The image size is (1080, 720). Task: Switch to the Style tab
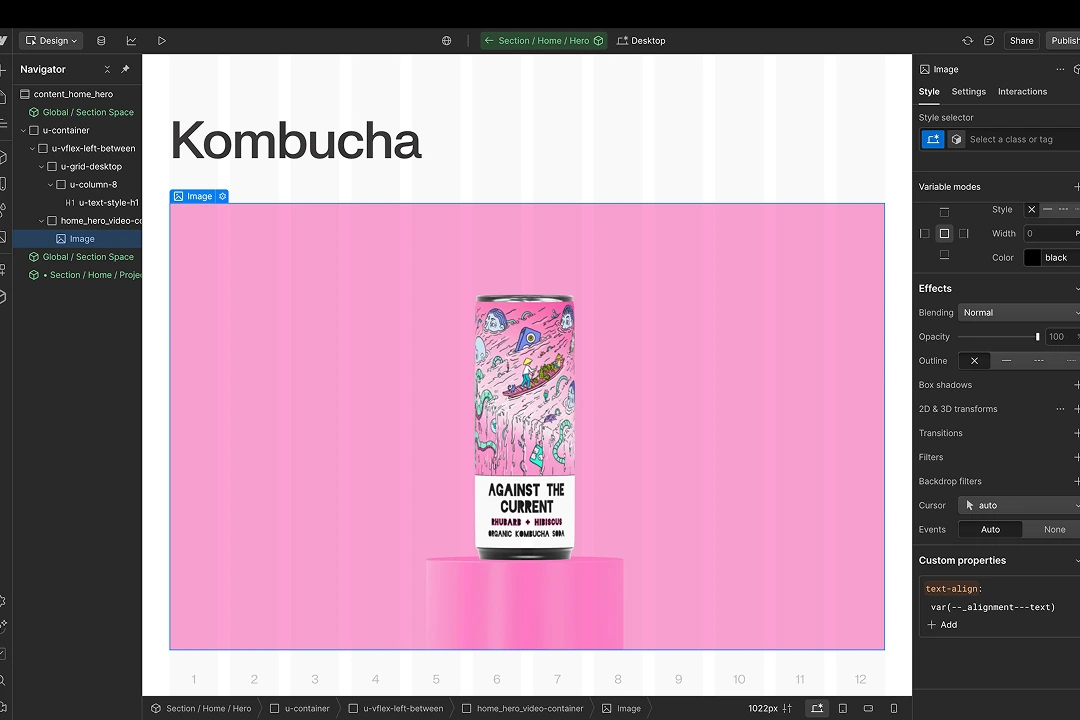click(x=928, y=92)
